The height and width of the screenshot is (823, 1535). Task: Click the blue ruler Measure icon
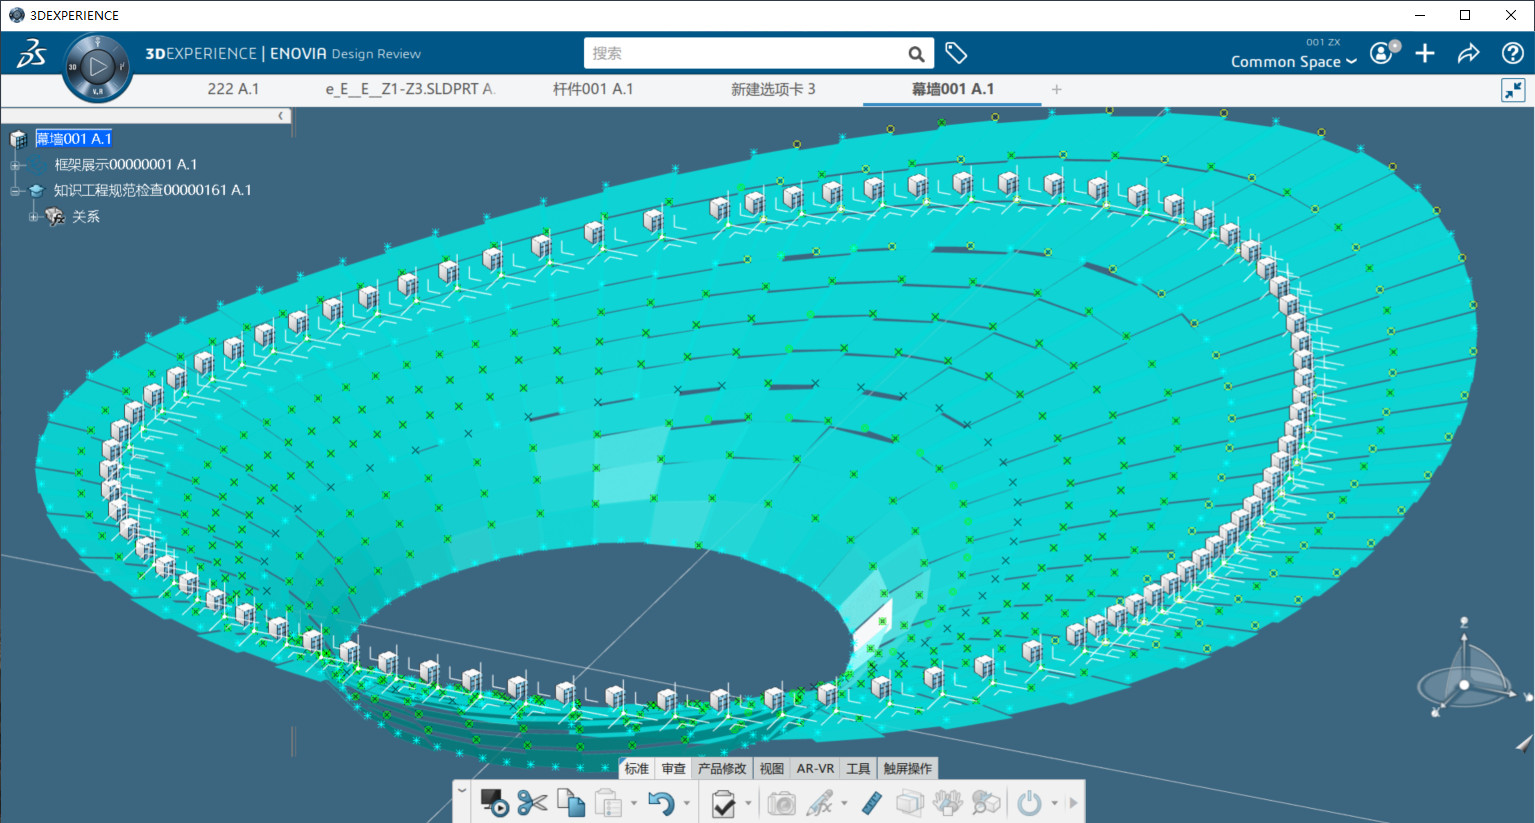click(872, 802)
